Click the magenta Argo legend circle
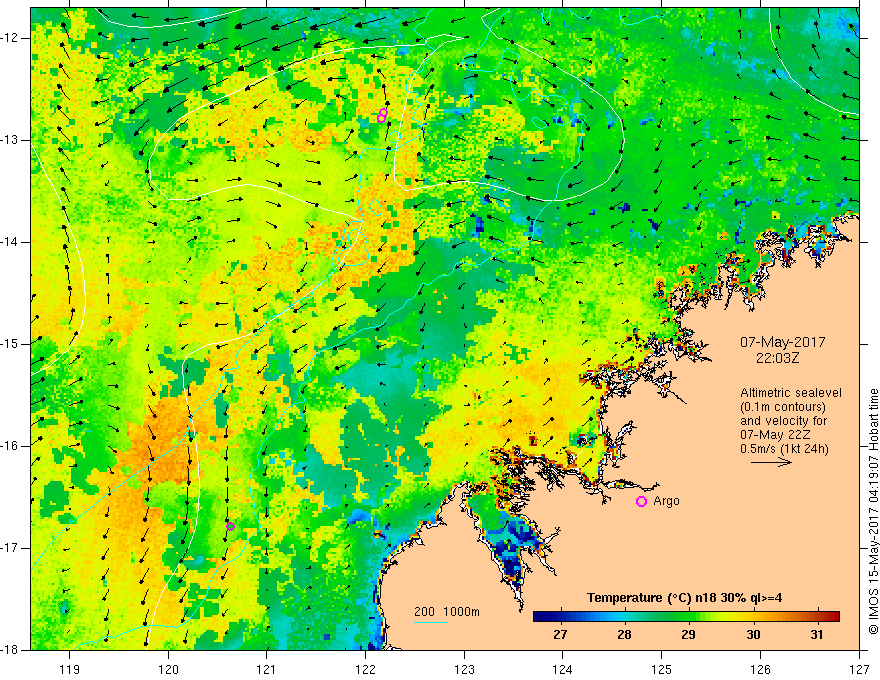Viewport: 880px width, 680px height. tap(641, 502)
